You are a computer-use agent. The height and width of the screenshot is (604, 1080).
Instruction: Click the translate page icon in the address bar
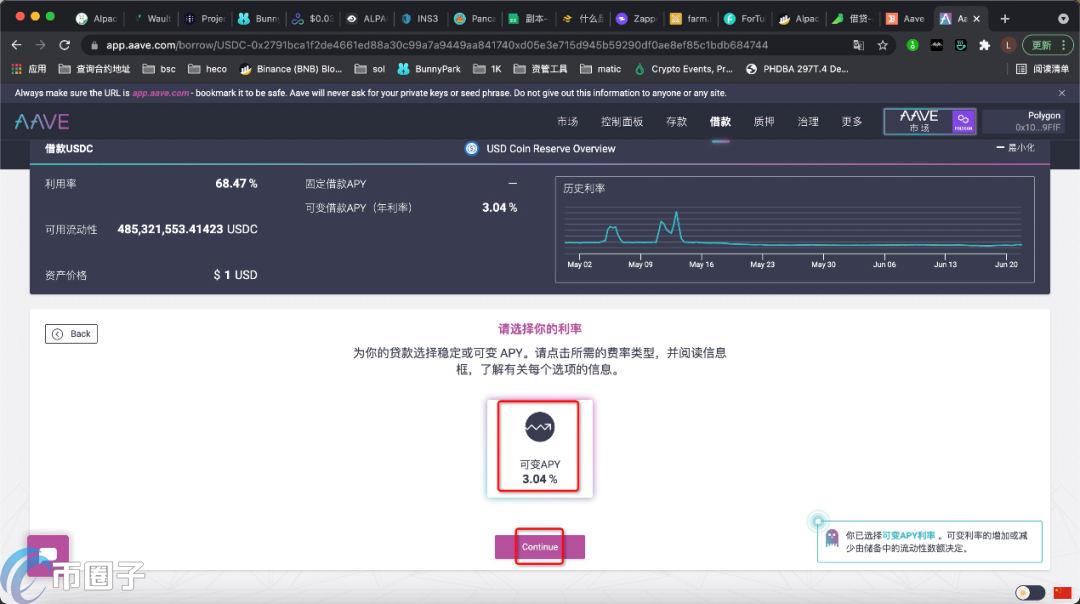pyautogui.click(x=858, y=45)
